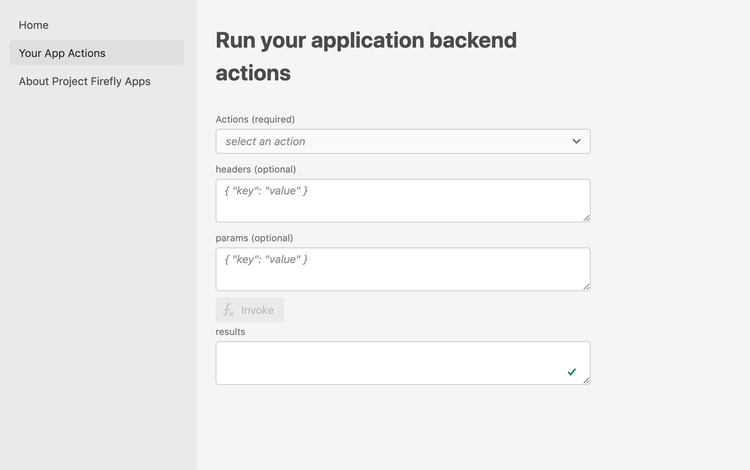Focus the headers JSON input field
This screenshot has height=470, width=750.
click(402, 200)
